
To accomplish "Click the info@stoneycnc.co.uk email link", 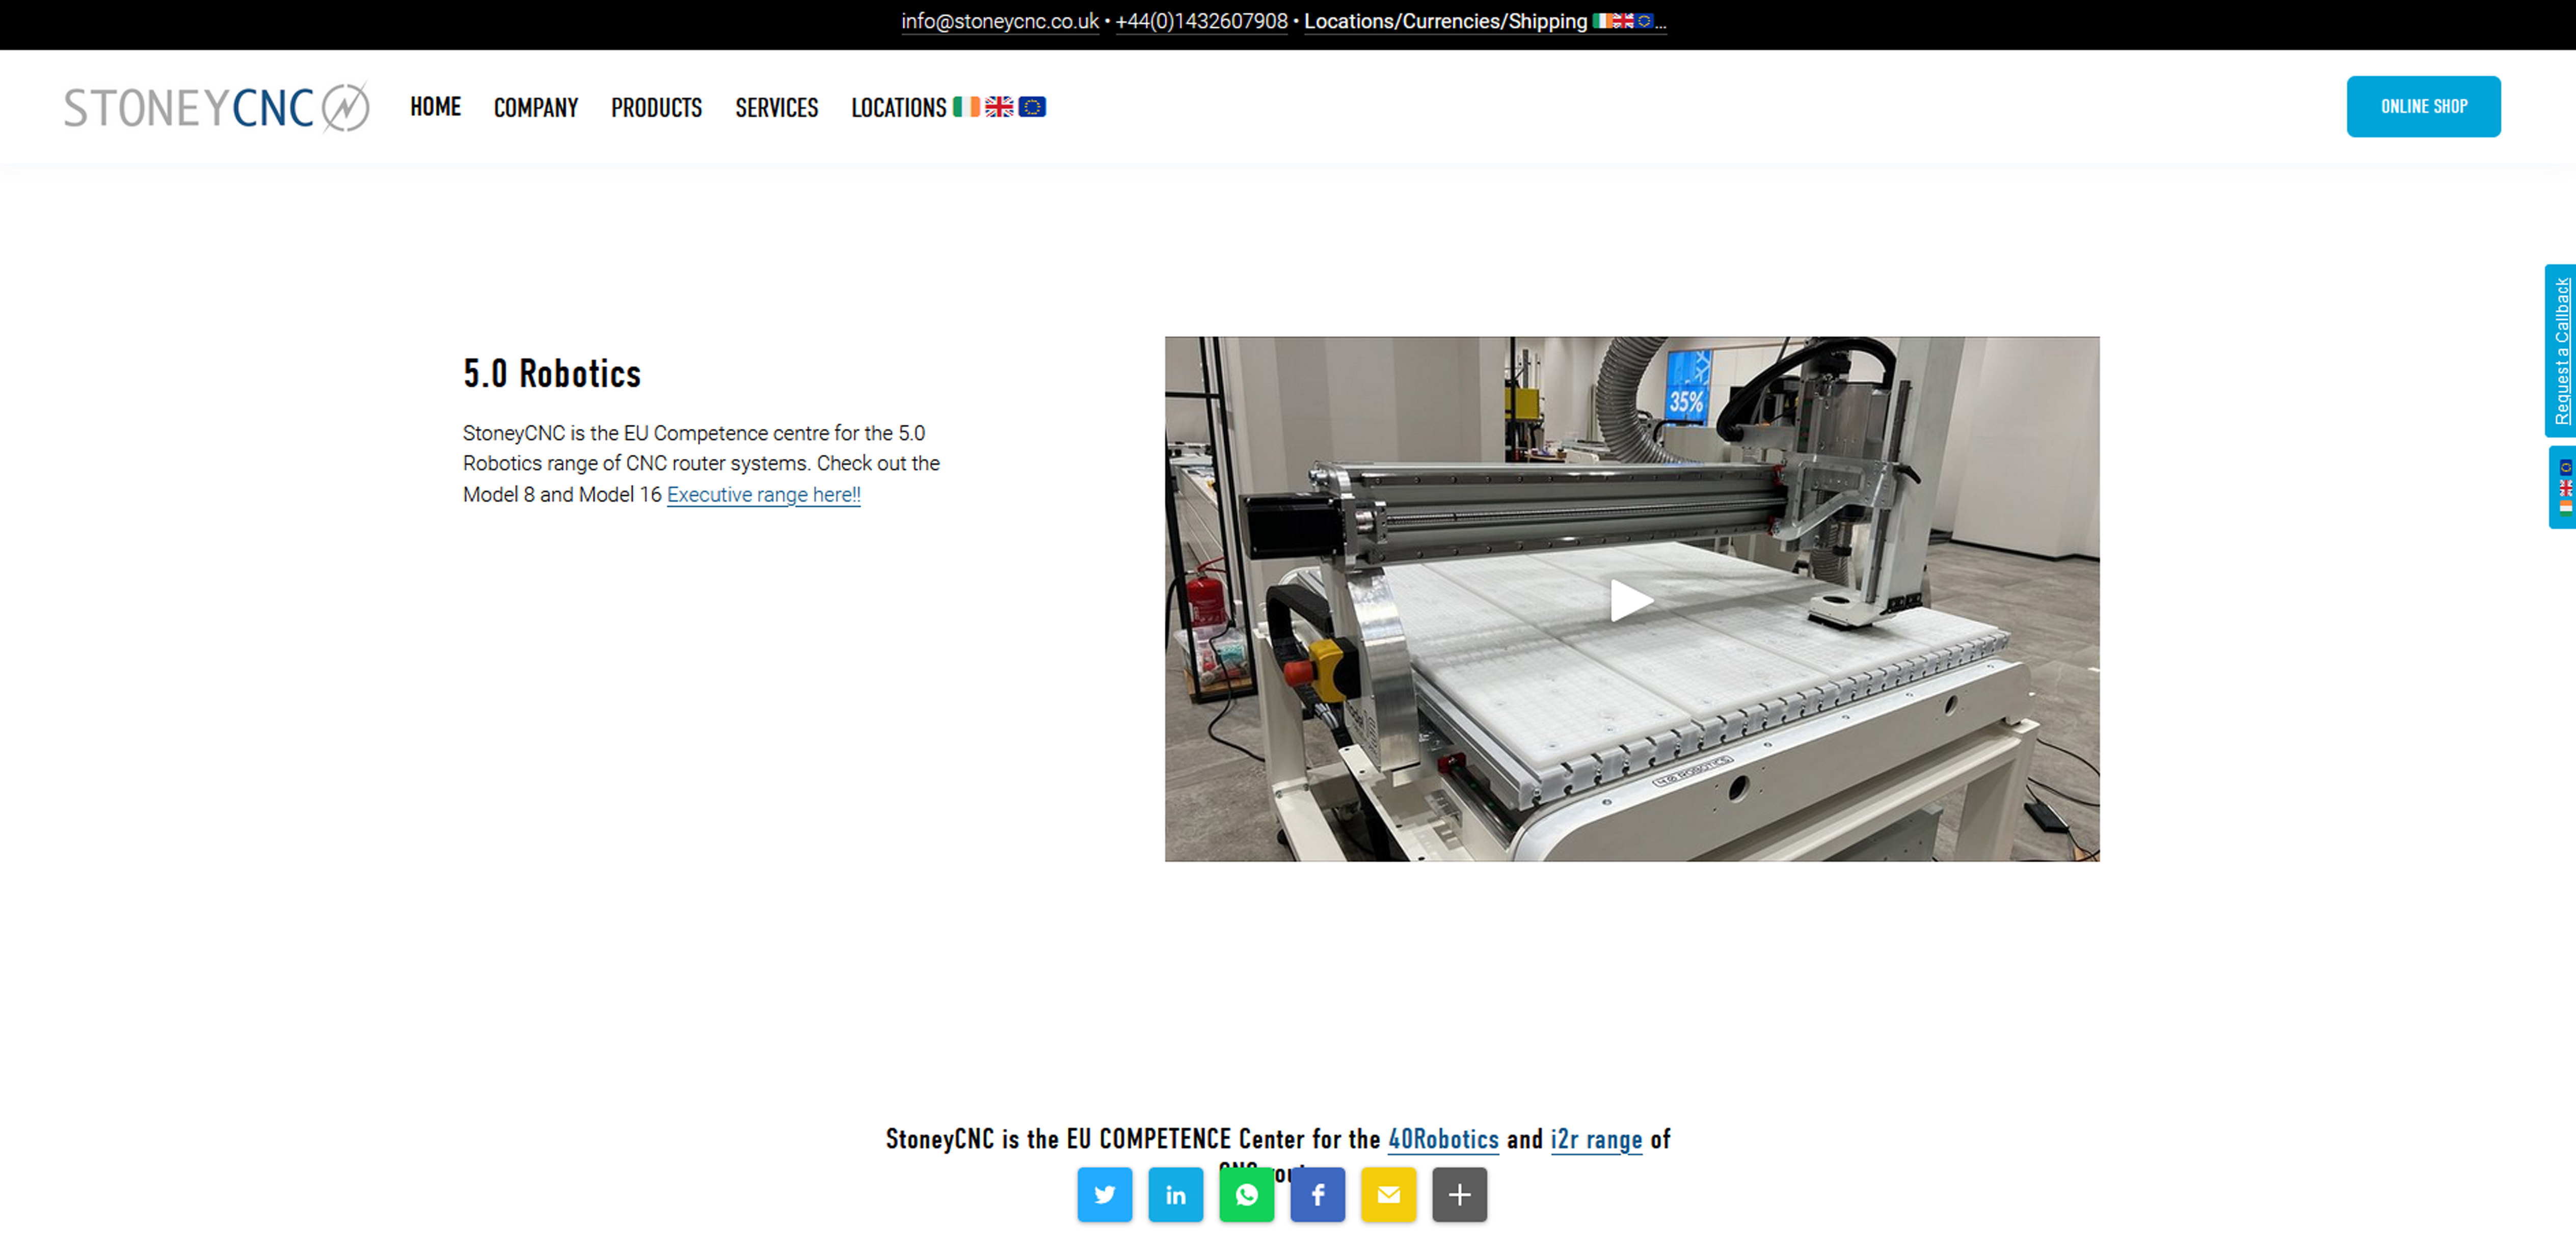I will click(x=1000, y=21).
